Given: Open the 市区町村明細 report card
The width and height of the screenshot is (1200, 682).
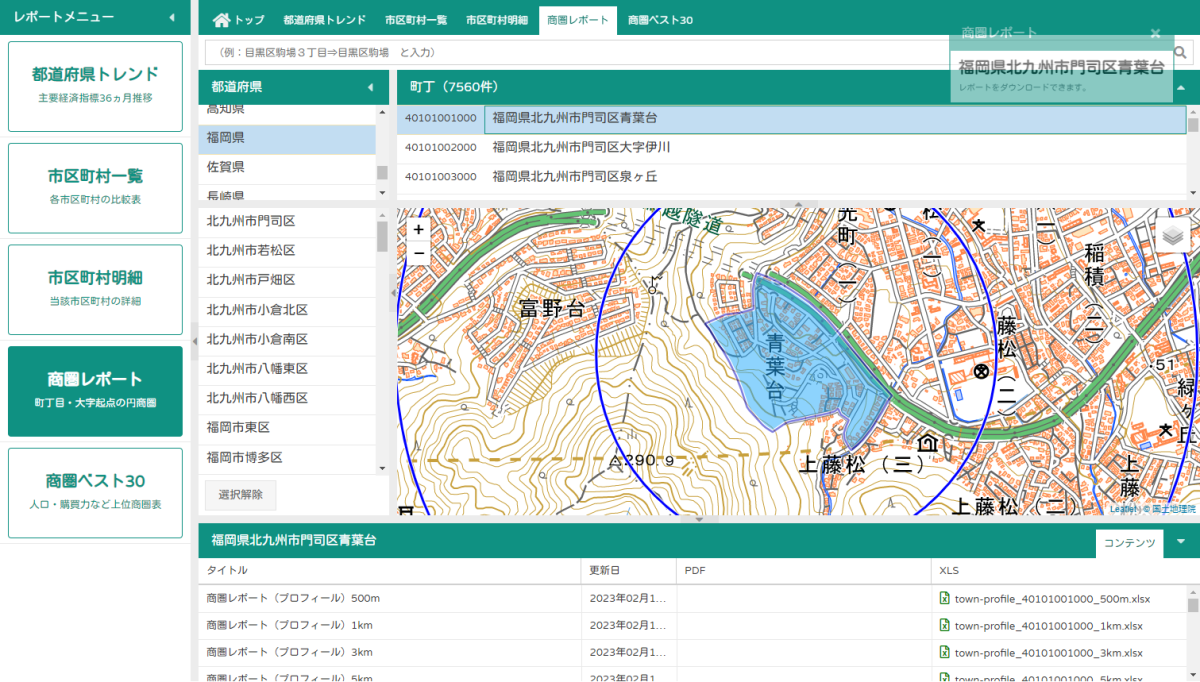Looking at the screenshot, I should pos(95,289).
